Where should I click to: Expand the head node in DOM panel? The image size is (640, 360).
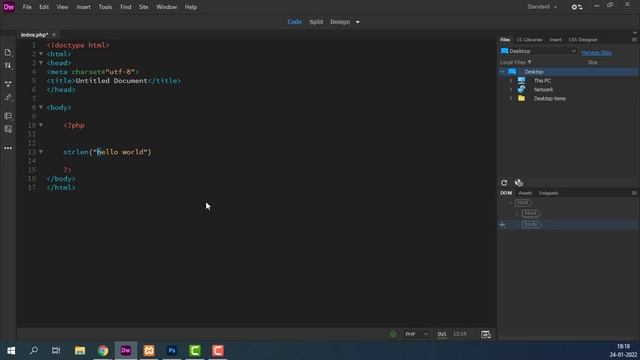point(517,213)
